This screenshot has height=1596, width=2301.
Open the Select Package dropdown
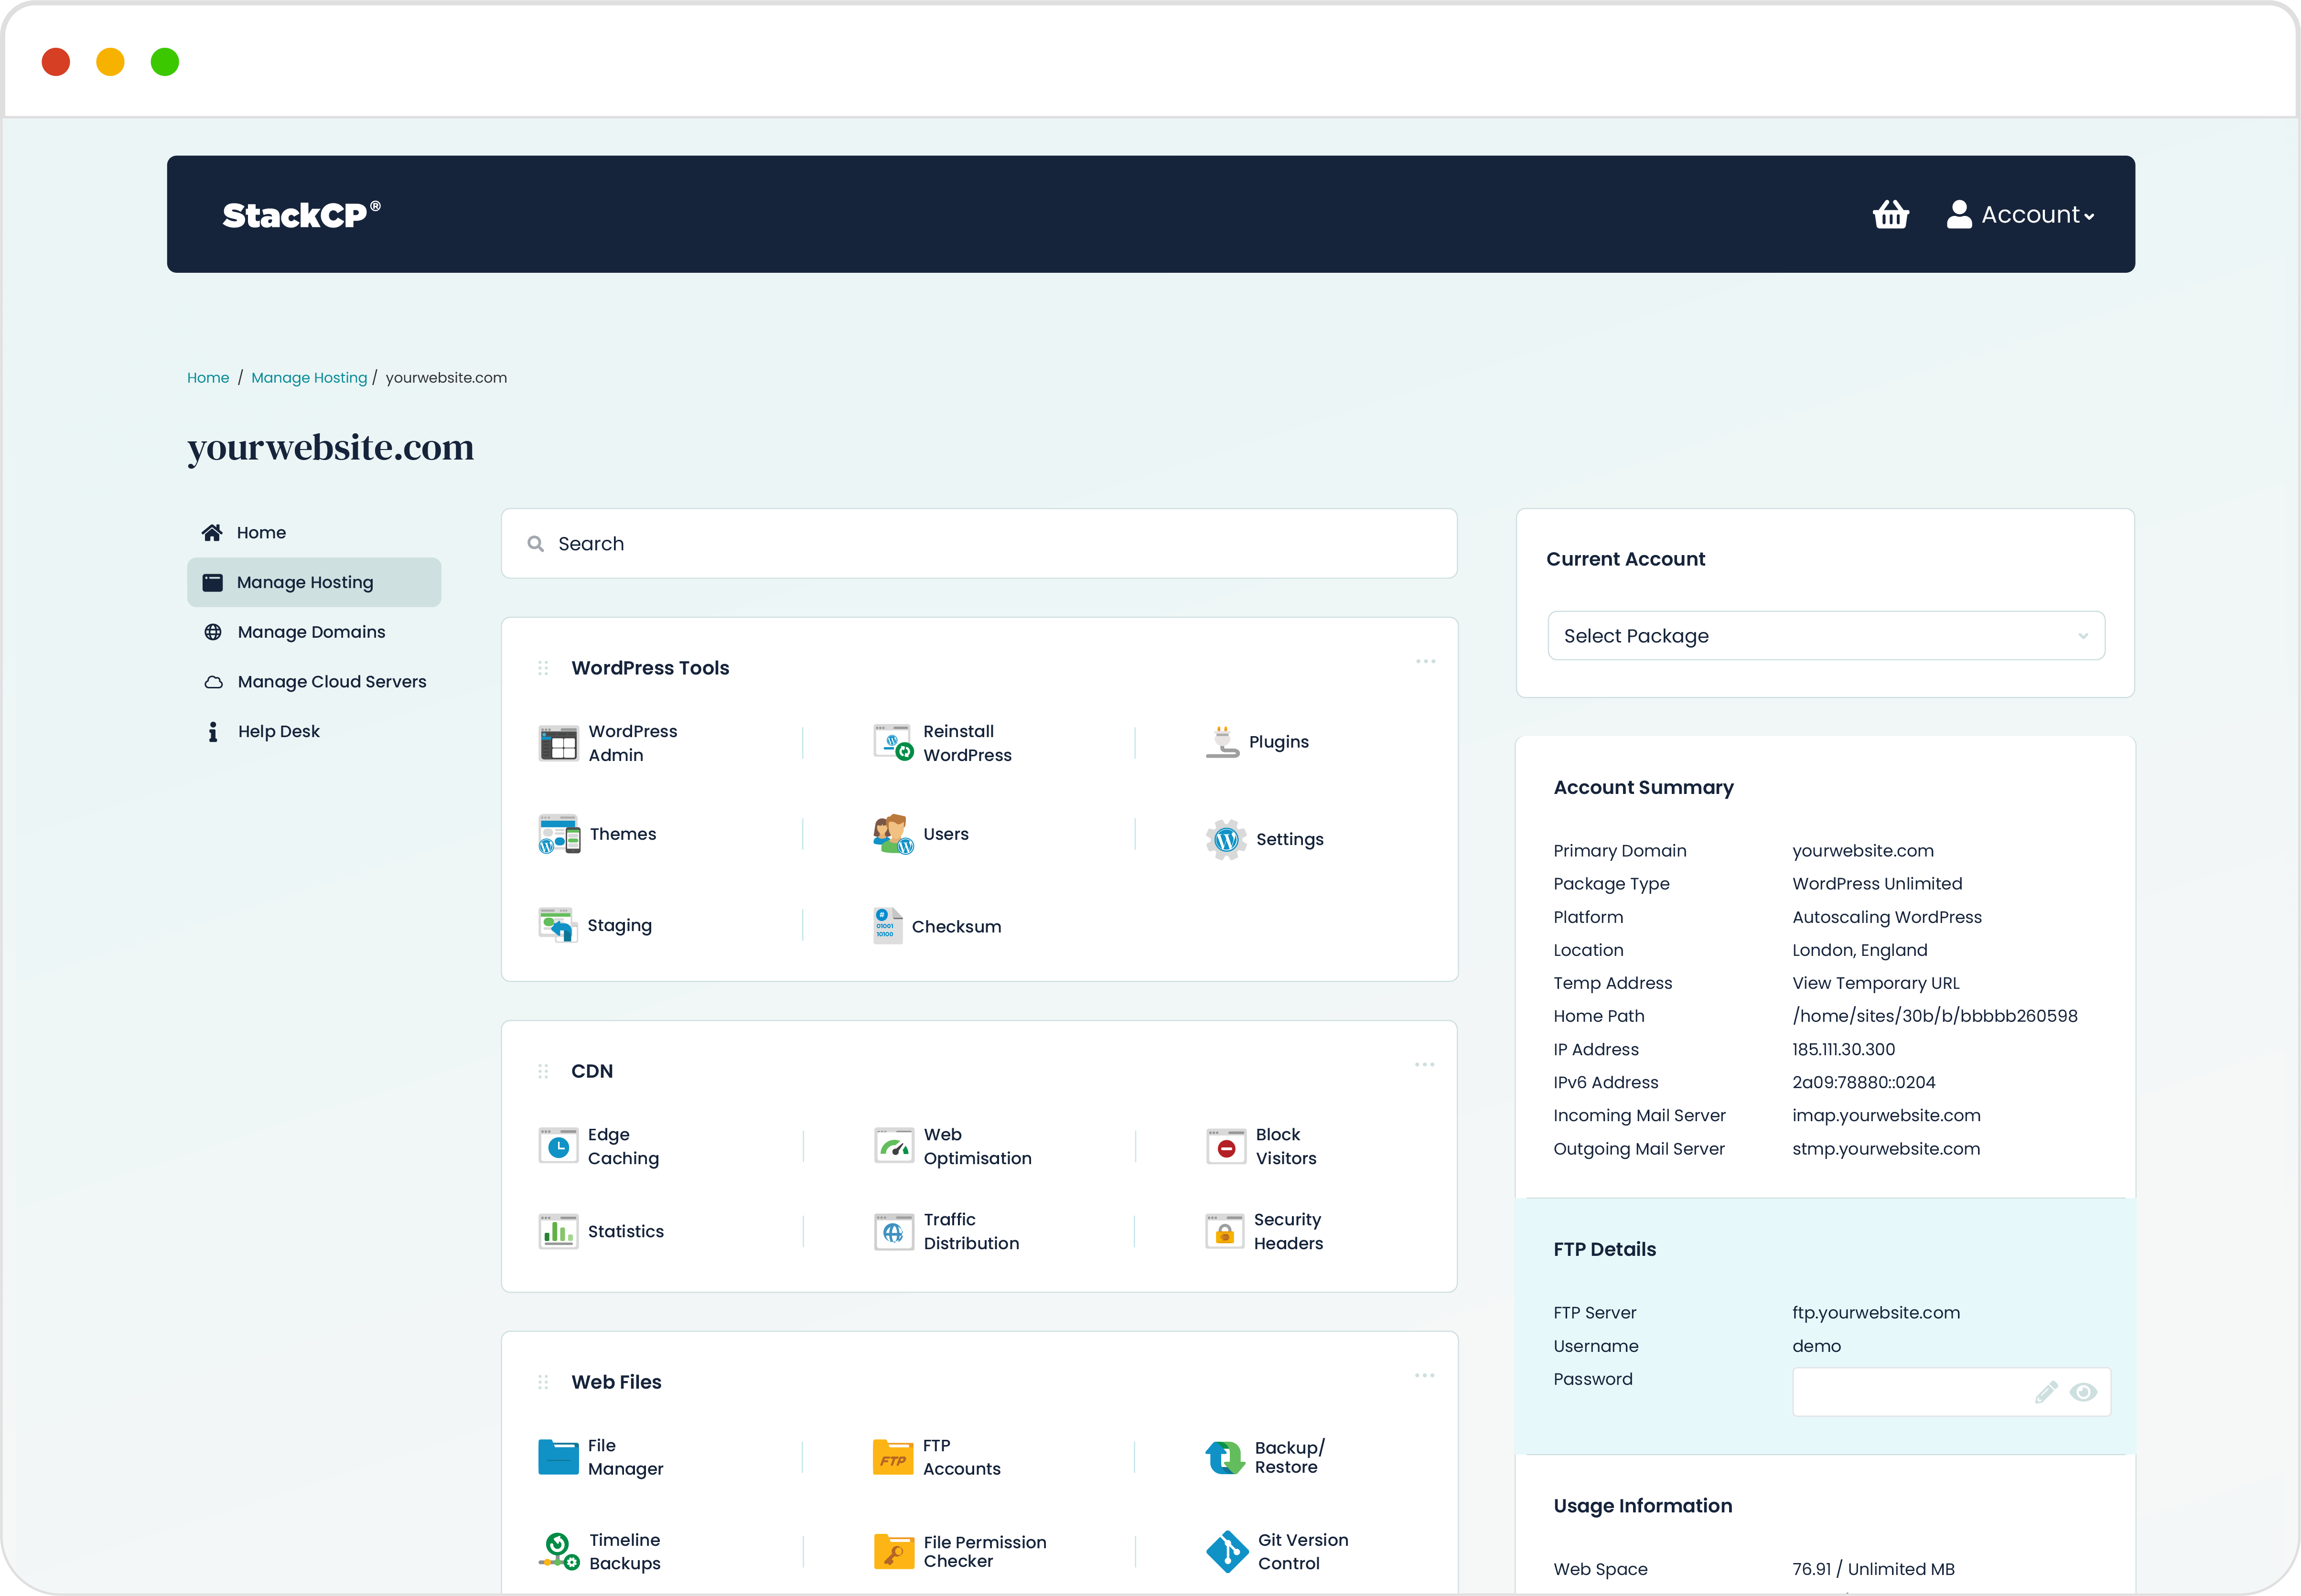point(1825,636)
